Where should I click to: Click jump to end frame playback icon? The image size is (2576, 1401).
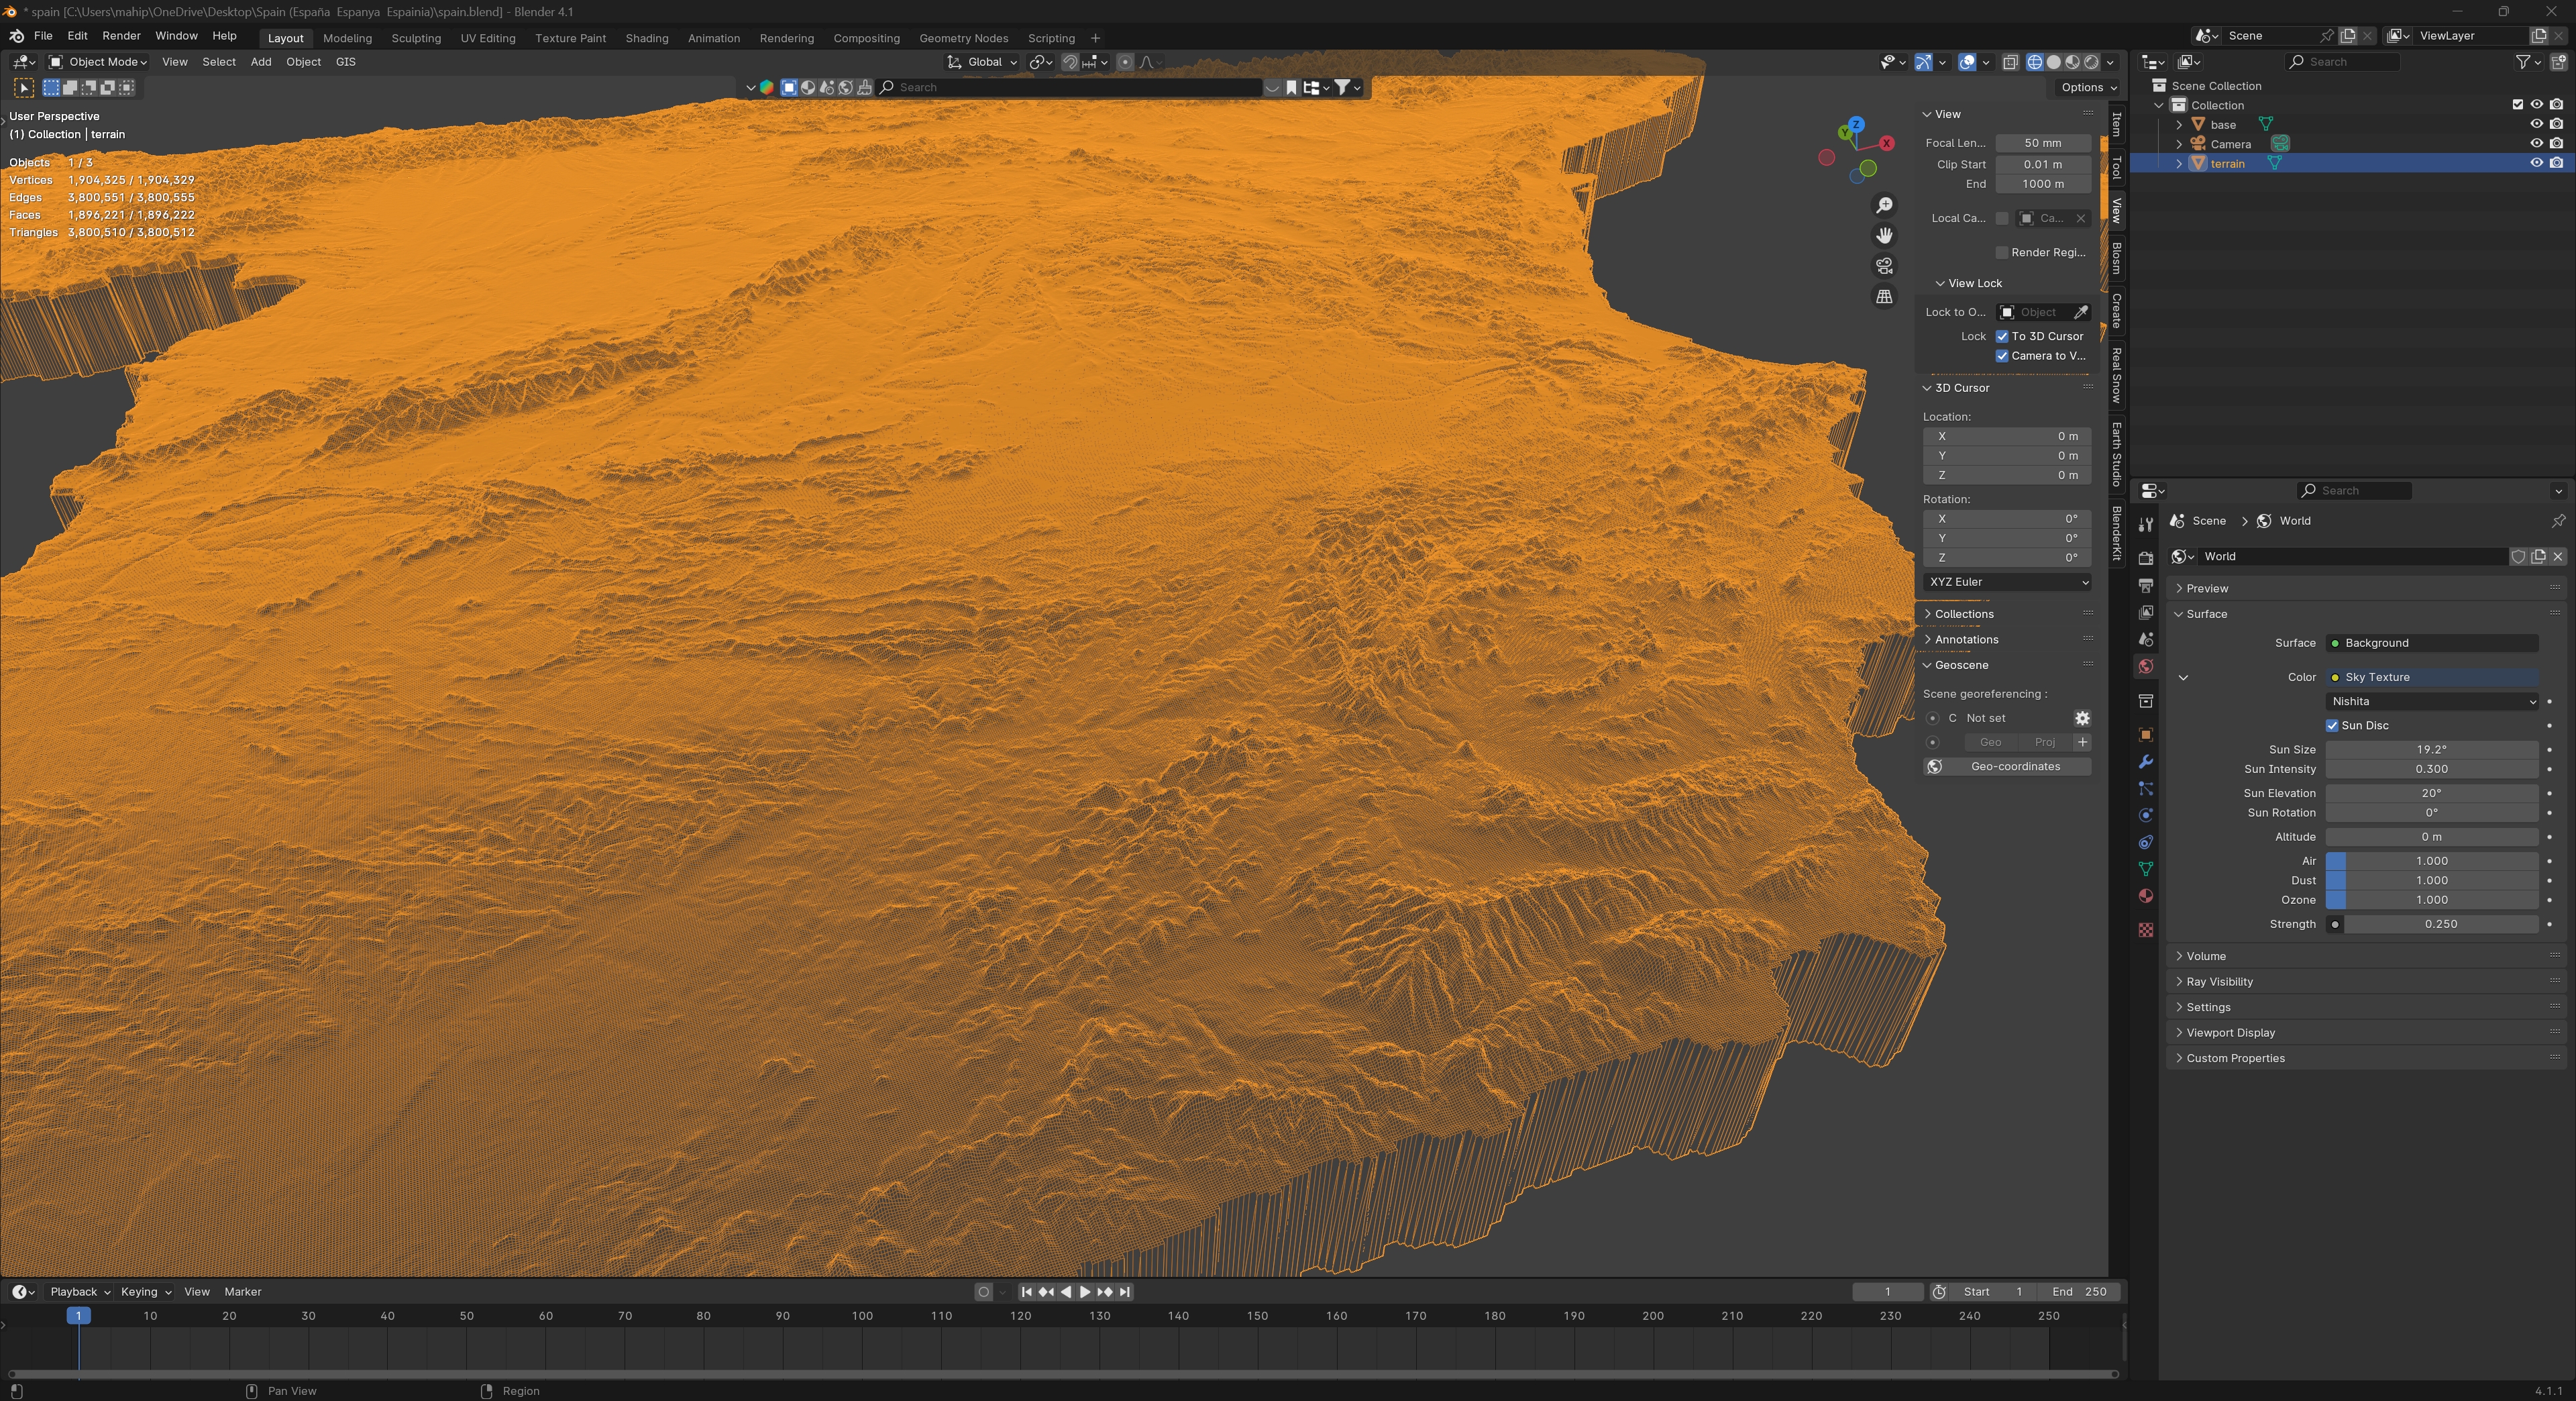pos(1125,1292)
